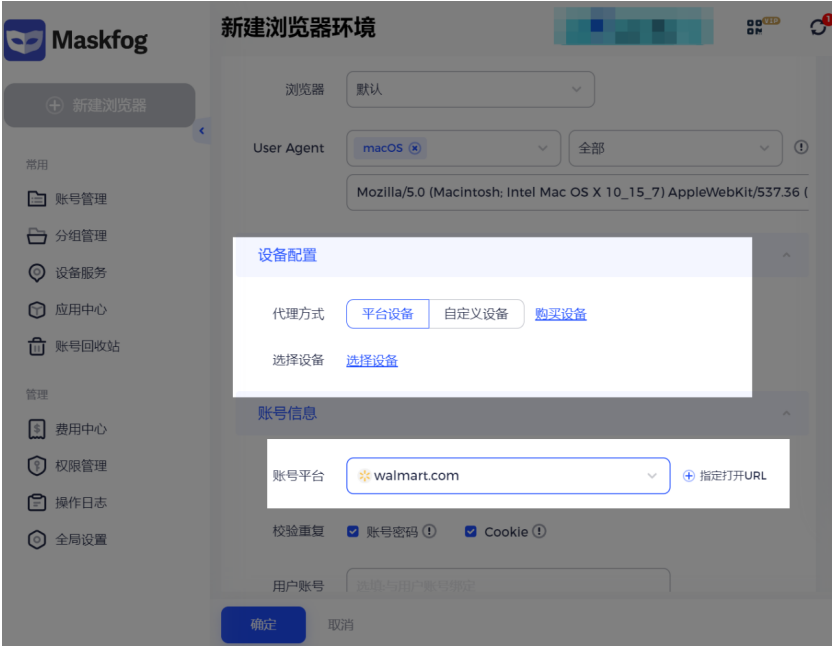Click the 权限管理 shield icon
The height and width of the screenshot is (646, 832).
click(37, 466)
